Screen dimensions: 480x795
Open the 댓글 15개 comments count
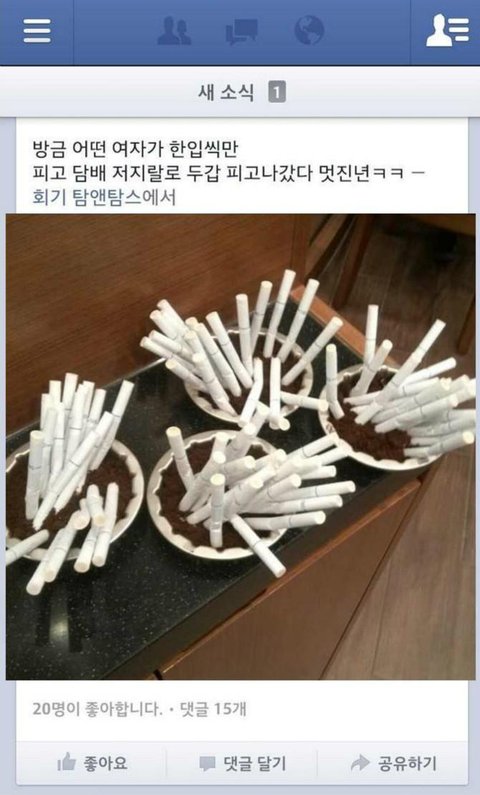pyautogui.click(x=213, y=708)
